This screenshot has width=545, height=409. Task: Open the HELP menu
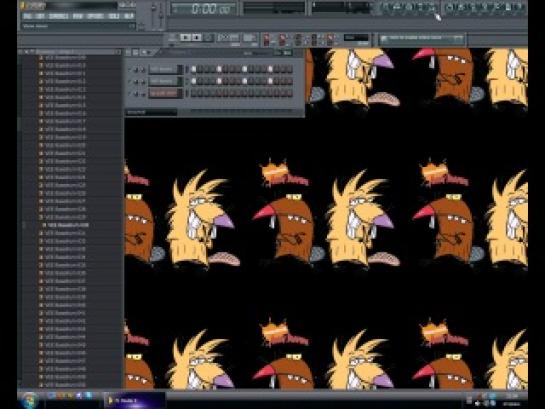129,16
